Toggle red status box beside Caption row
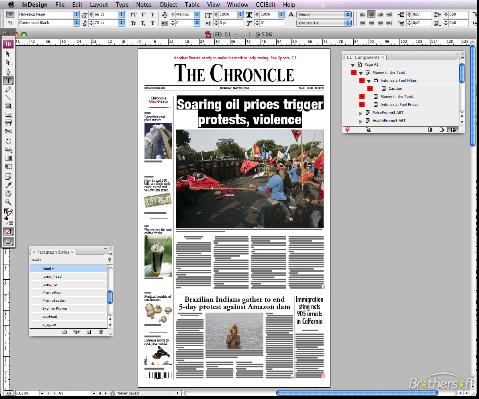 coord(370,88)
